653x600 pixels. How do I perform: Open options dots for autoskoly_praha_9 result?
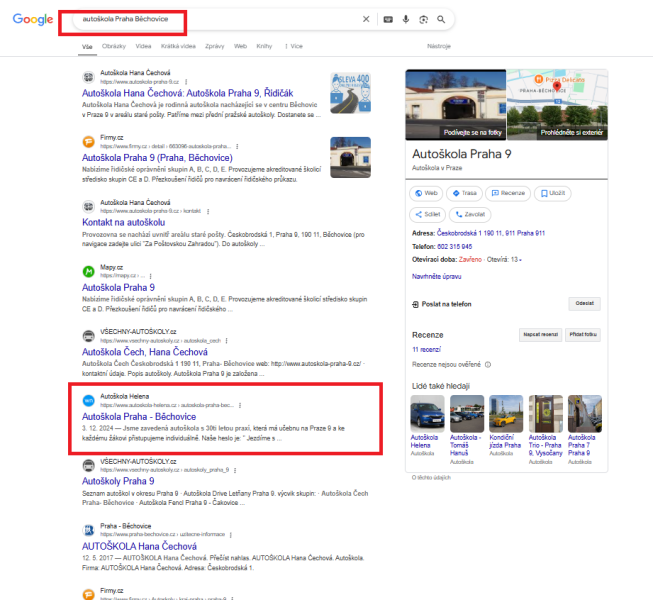click(235, 470)
